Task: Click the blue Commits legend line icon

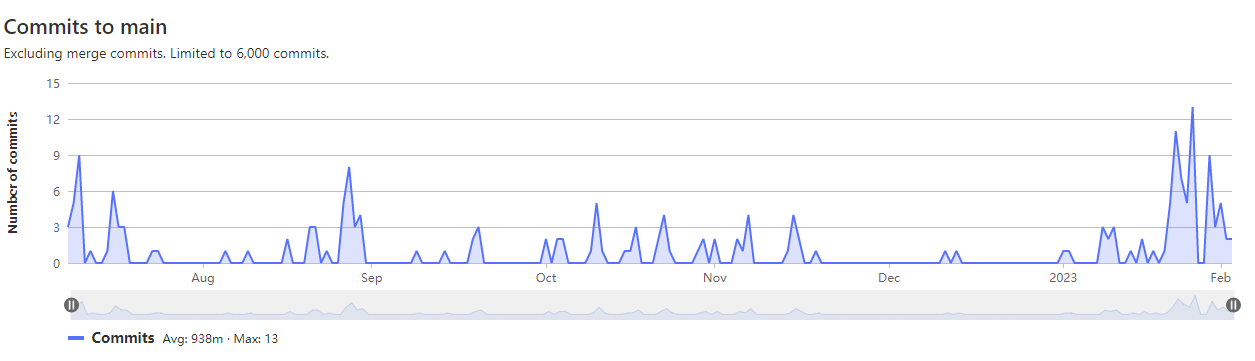Action: pyautogui.click(x=76, y=339)
